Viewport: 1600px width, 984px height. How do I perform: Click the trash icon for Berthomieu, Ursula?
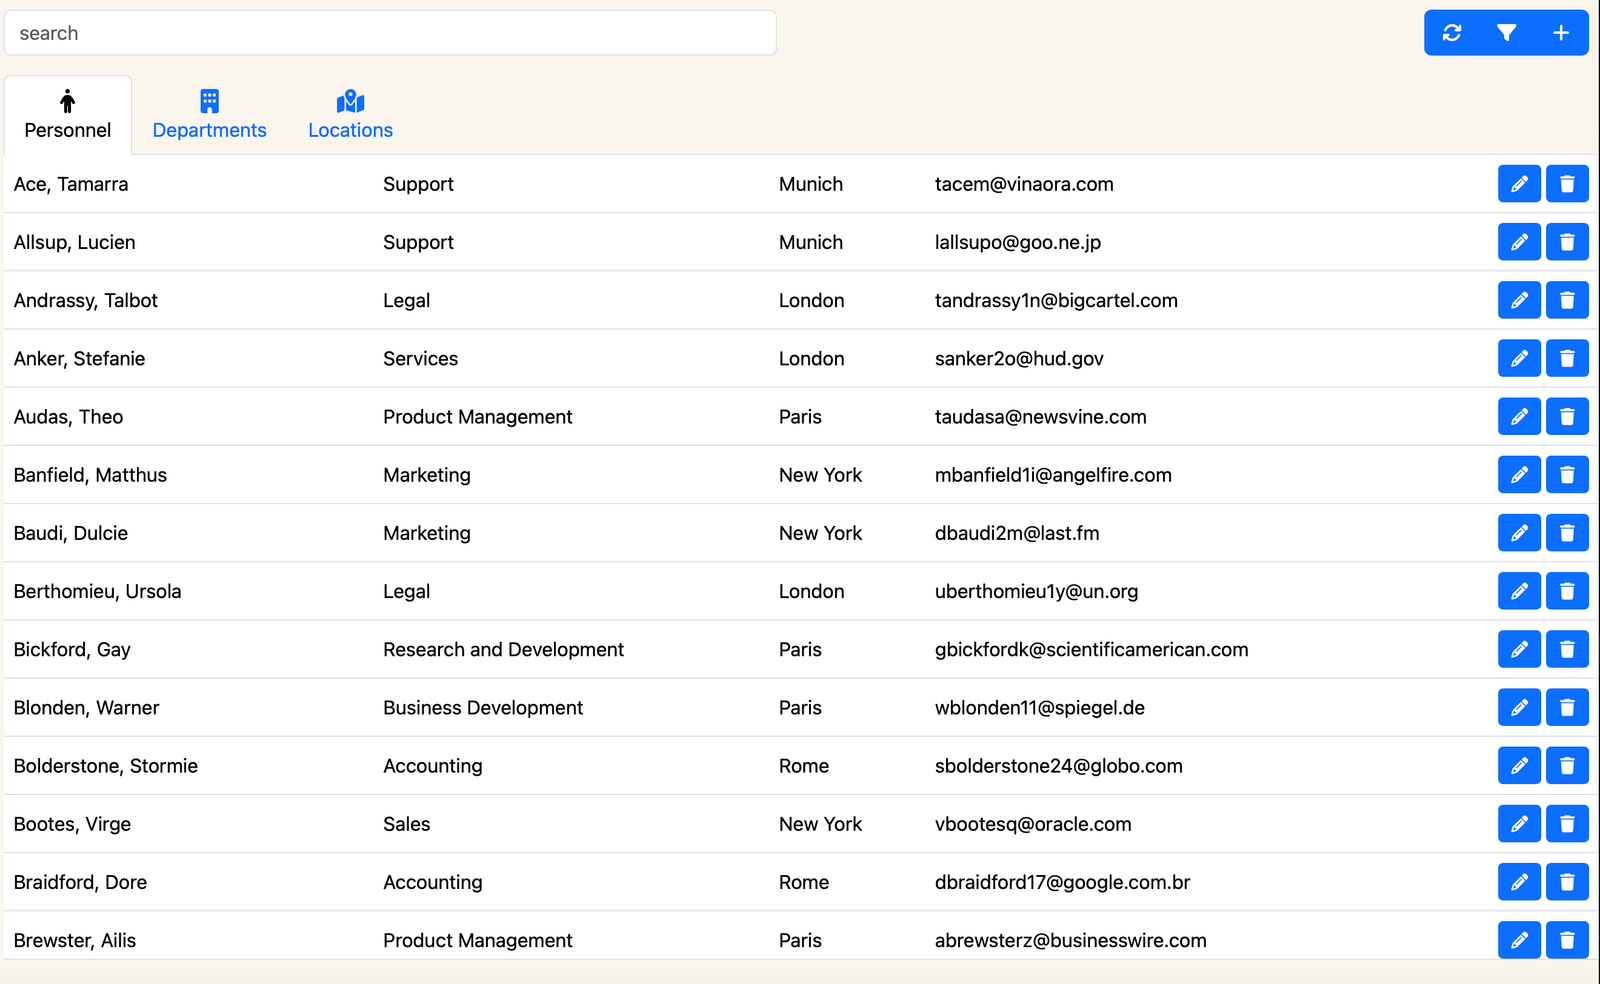coord(1567,591)
